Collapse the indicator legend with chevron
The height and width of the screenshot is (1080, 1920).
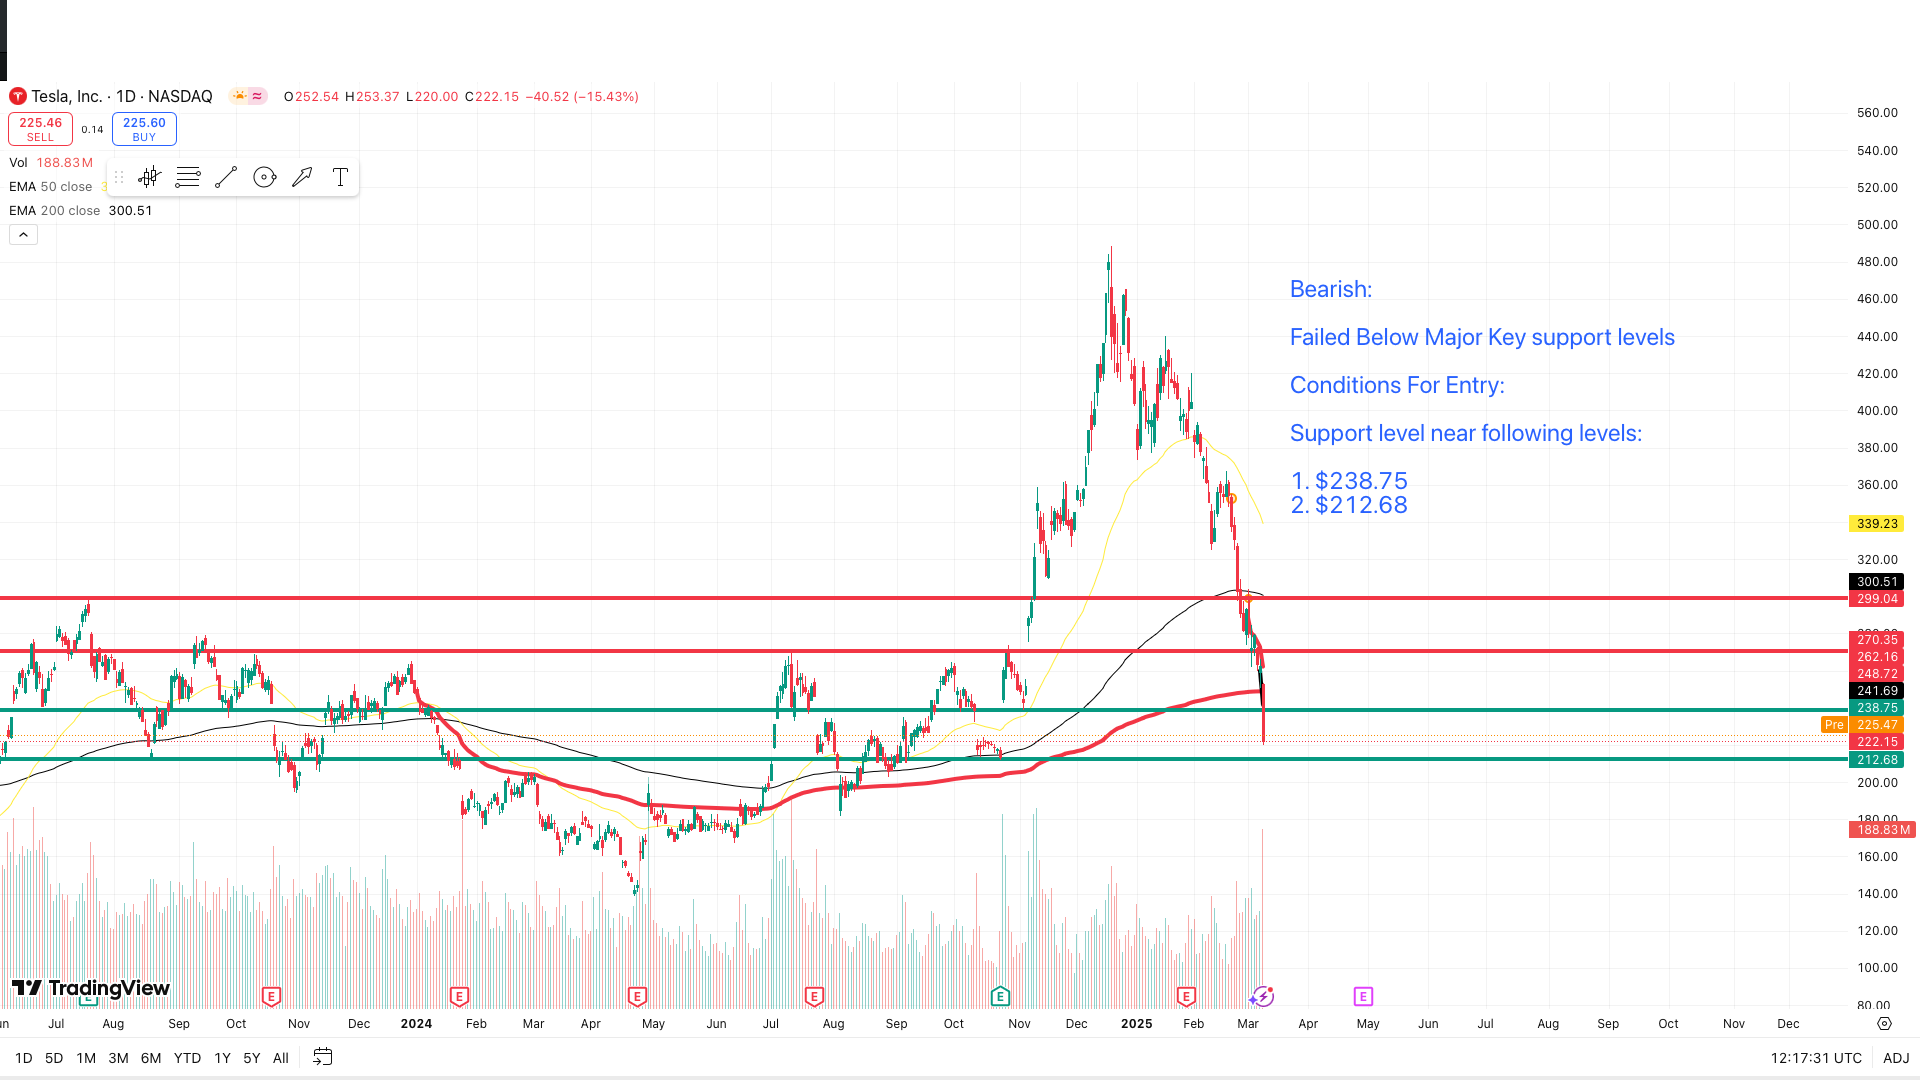point(23,234)
